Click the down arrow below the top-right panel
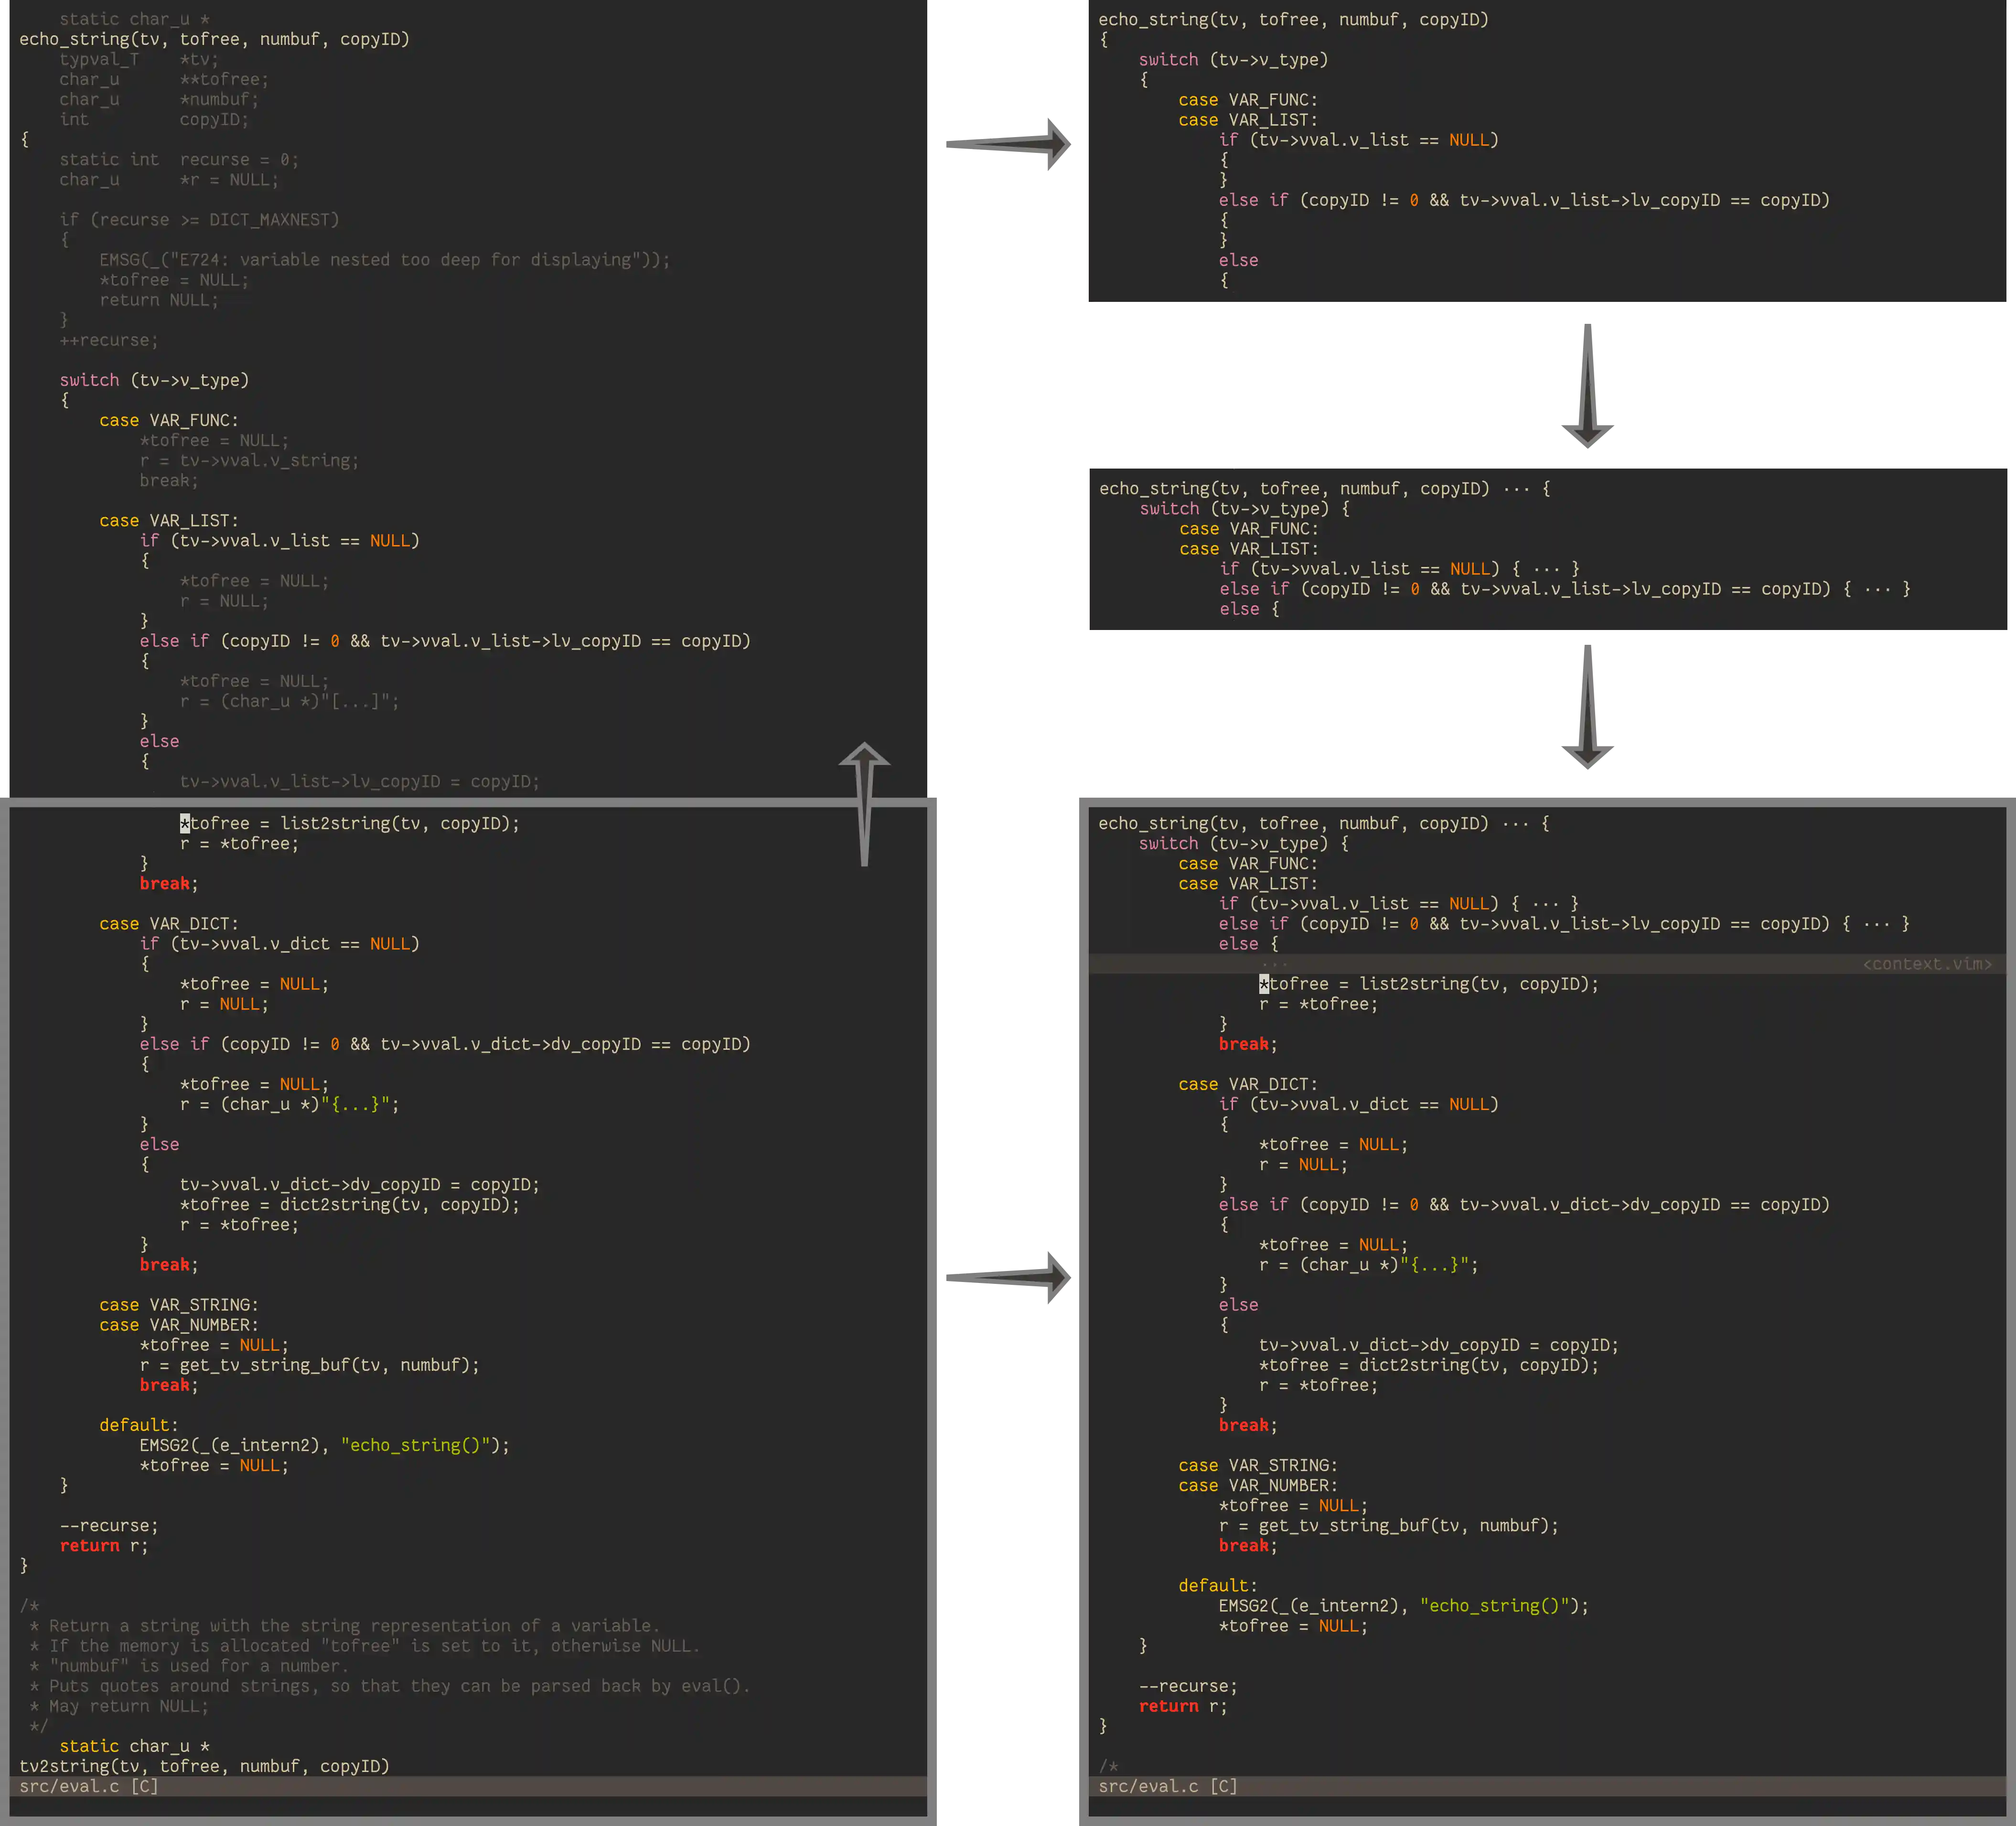The height and width of the screenshot is (1826, 2016). 1587,386
